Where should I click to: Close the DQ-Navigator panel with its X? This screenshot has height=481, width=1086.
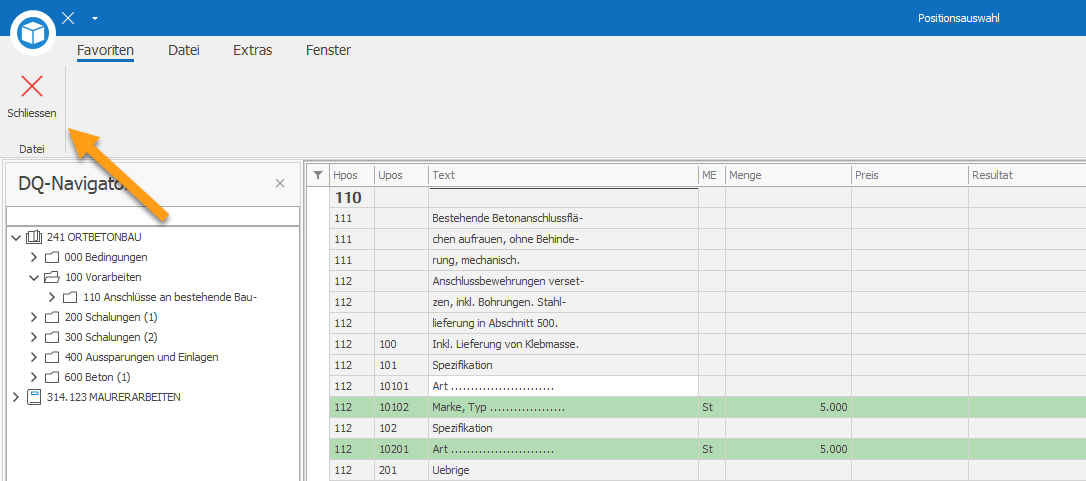[280, 184]
